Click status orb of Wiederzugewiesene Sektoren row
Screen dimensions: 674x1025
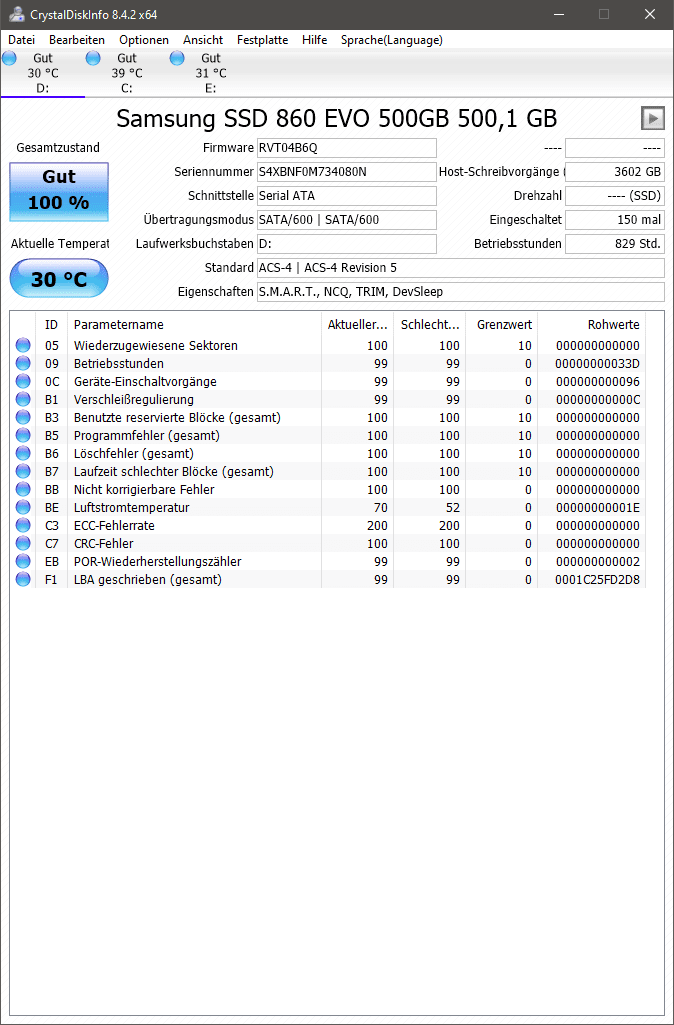point(23,345)
